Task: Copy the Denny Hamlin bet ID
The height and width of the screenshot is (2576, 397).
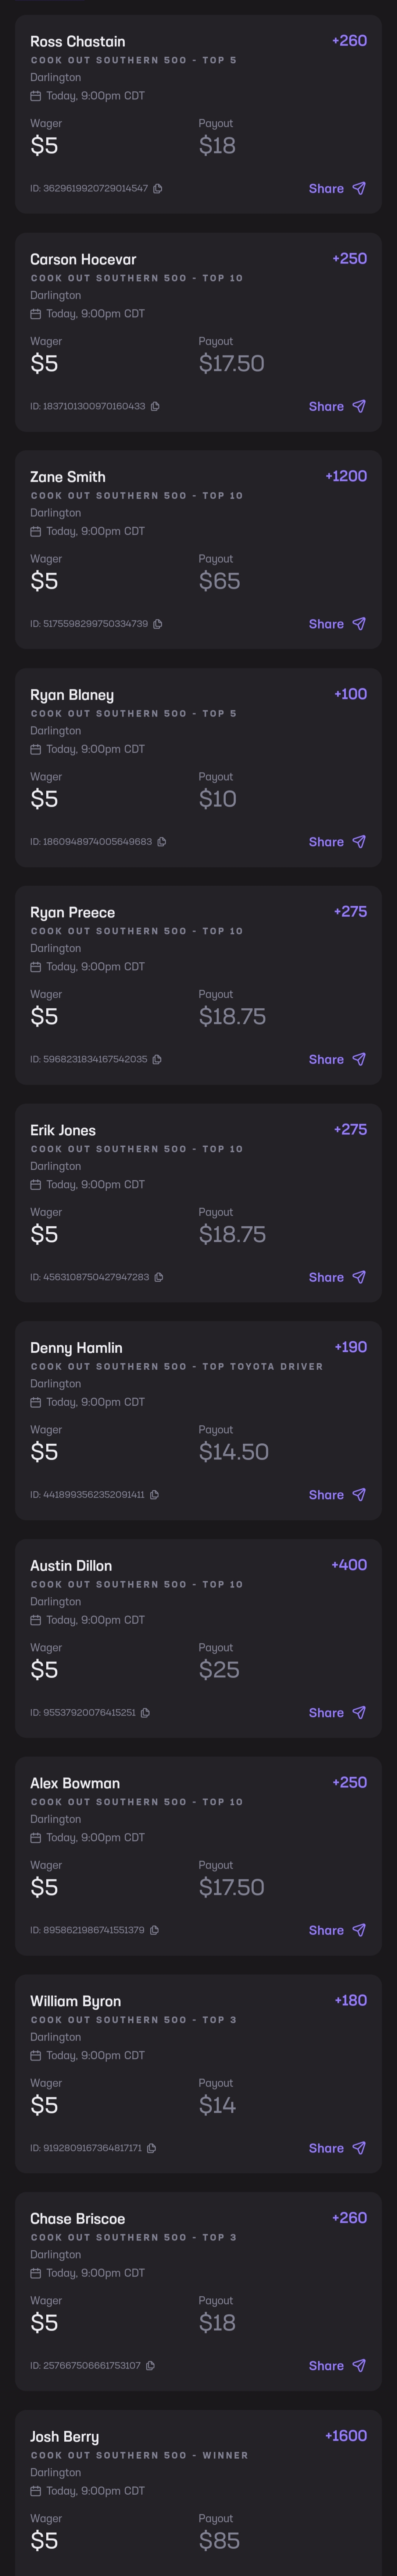Action: pos(154,1495)
